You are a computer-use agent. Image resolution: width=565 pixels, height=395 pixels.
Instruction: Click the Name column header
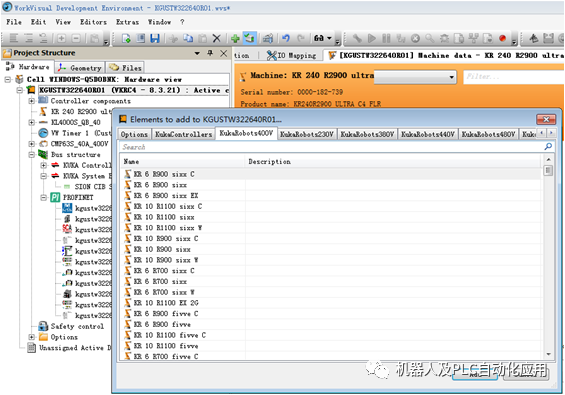[183, 161]
